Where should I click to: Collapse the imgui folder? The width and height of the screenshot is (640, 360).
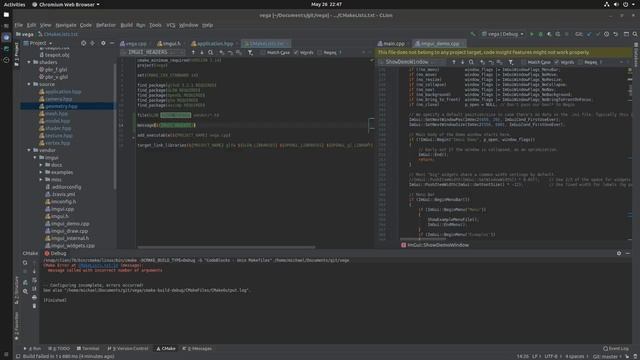point(35,158)
